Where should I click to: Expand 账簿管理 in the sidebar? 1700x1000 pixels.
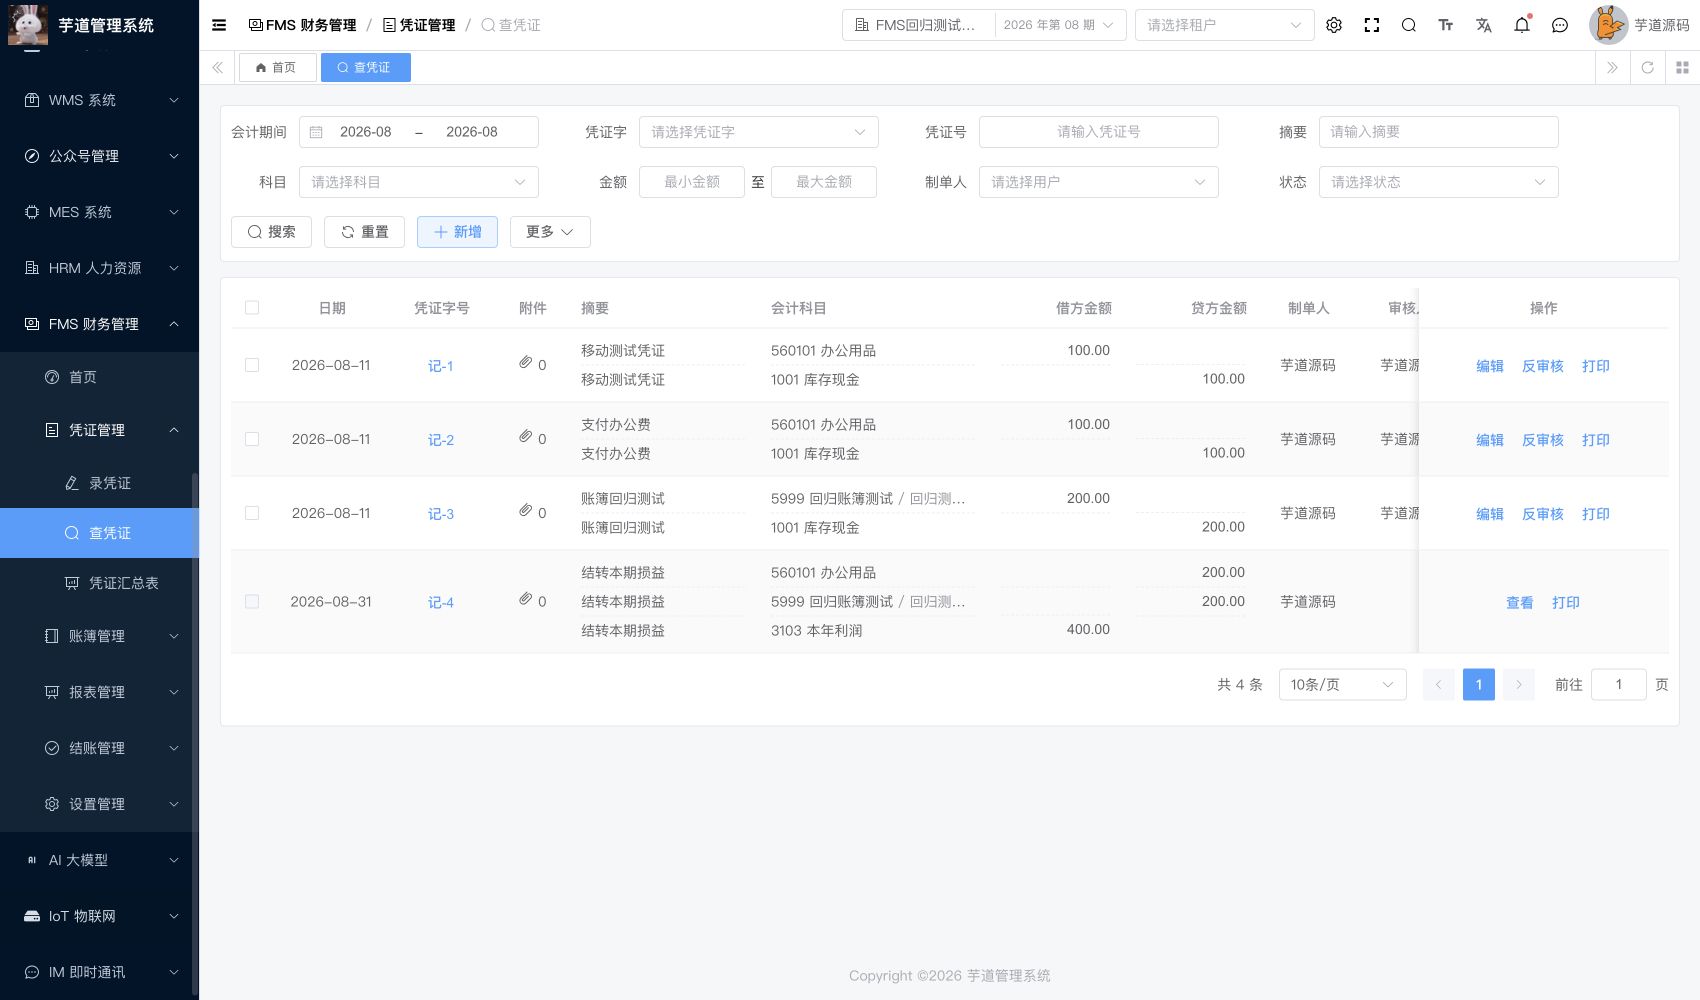(100, 636)
